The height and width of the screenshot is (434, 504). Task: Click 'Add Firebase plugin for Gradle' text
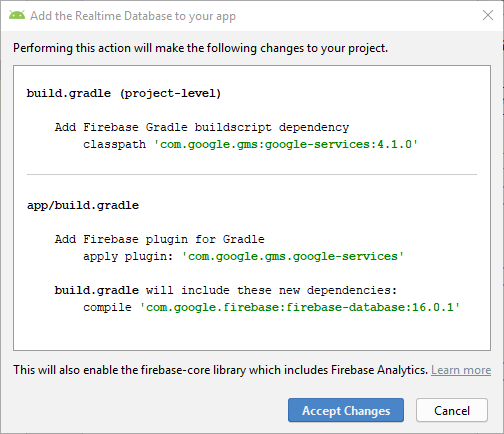pyautogui.click(x=159, y=239)
